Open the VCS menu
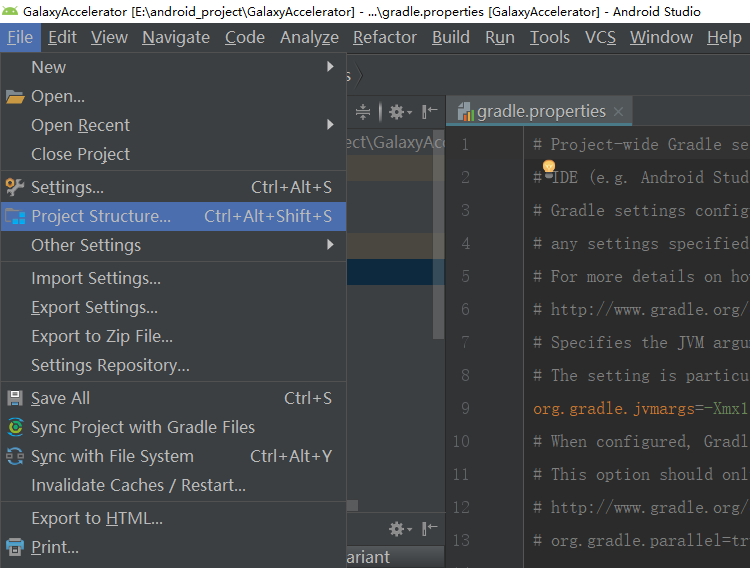The height and width of the screenshot is (568, 750). pos(600,37)
